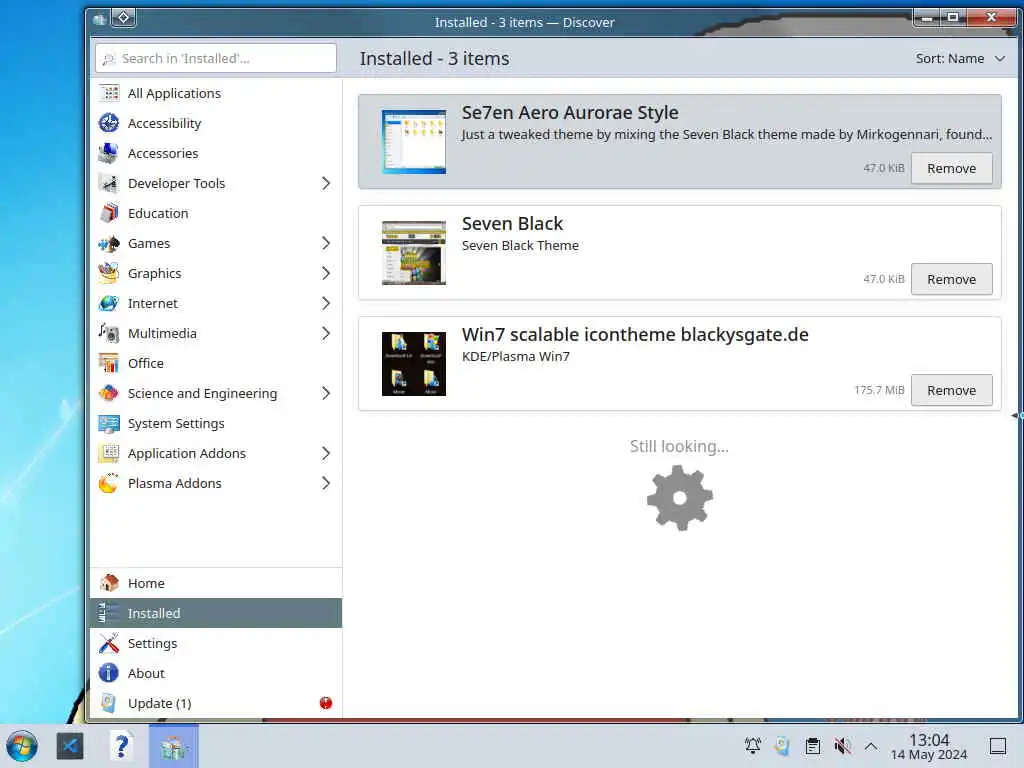The width and height of the screenshot is (1024, 768).
Task: Click the Games category icon
Action: point(109,244)
